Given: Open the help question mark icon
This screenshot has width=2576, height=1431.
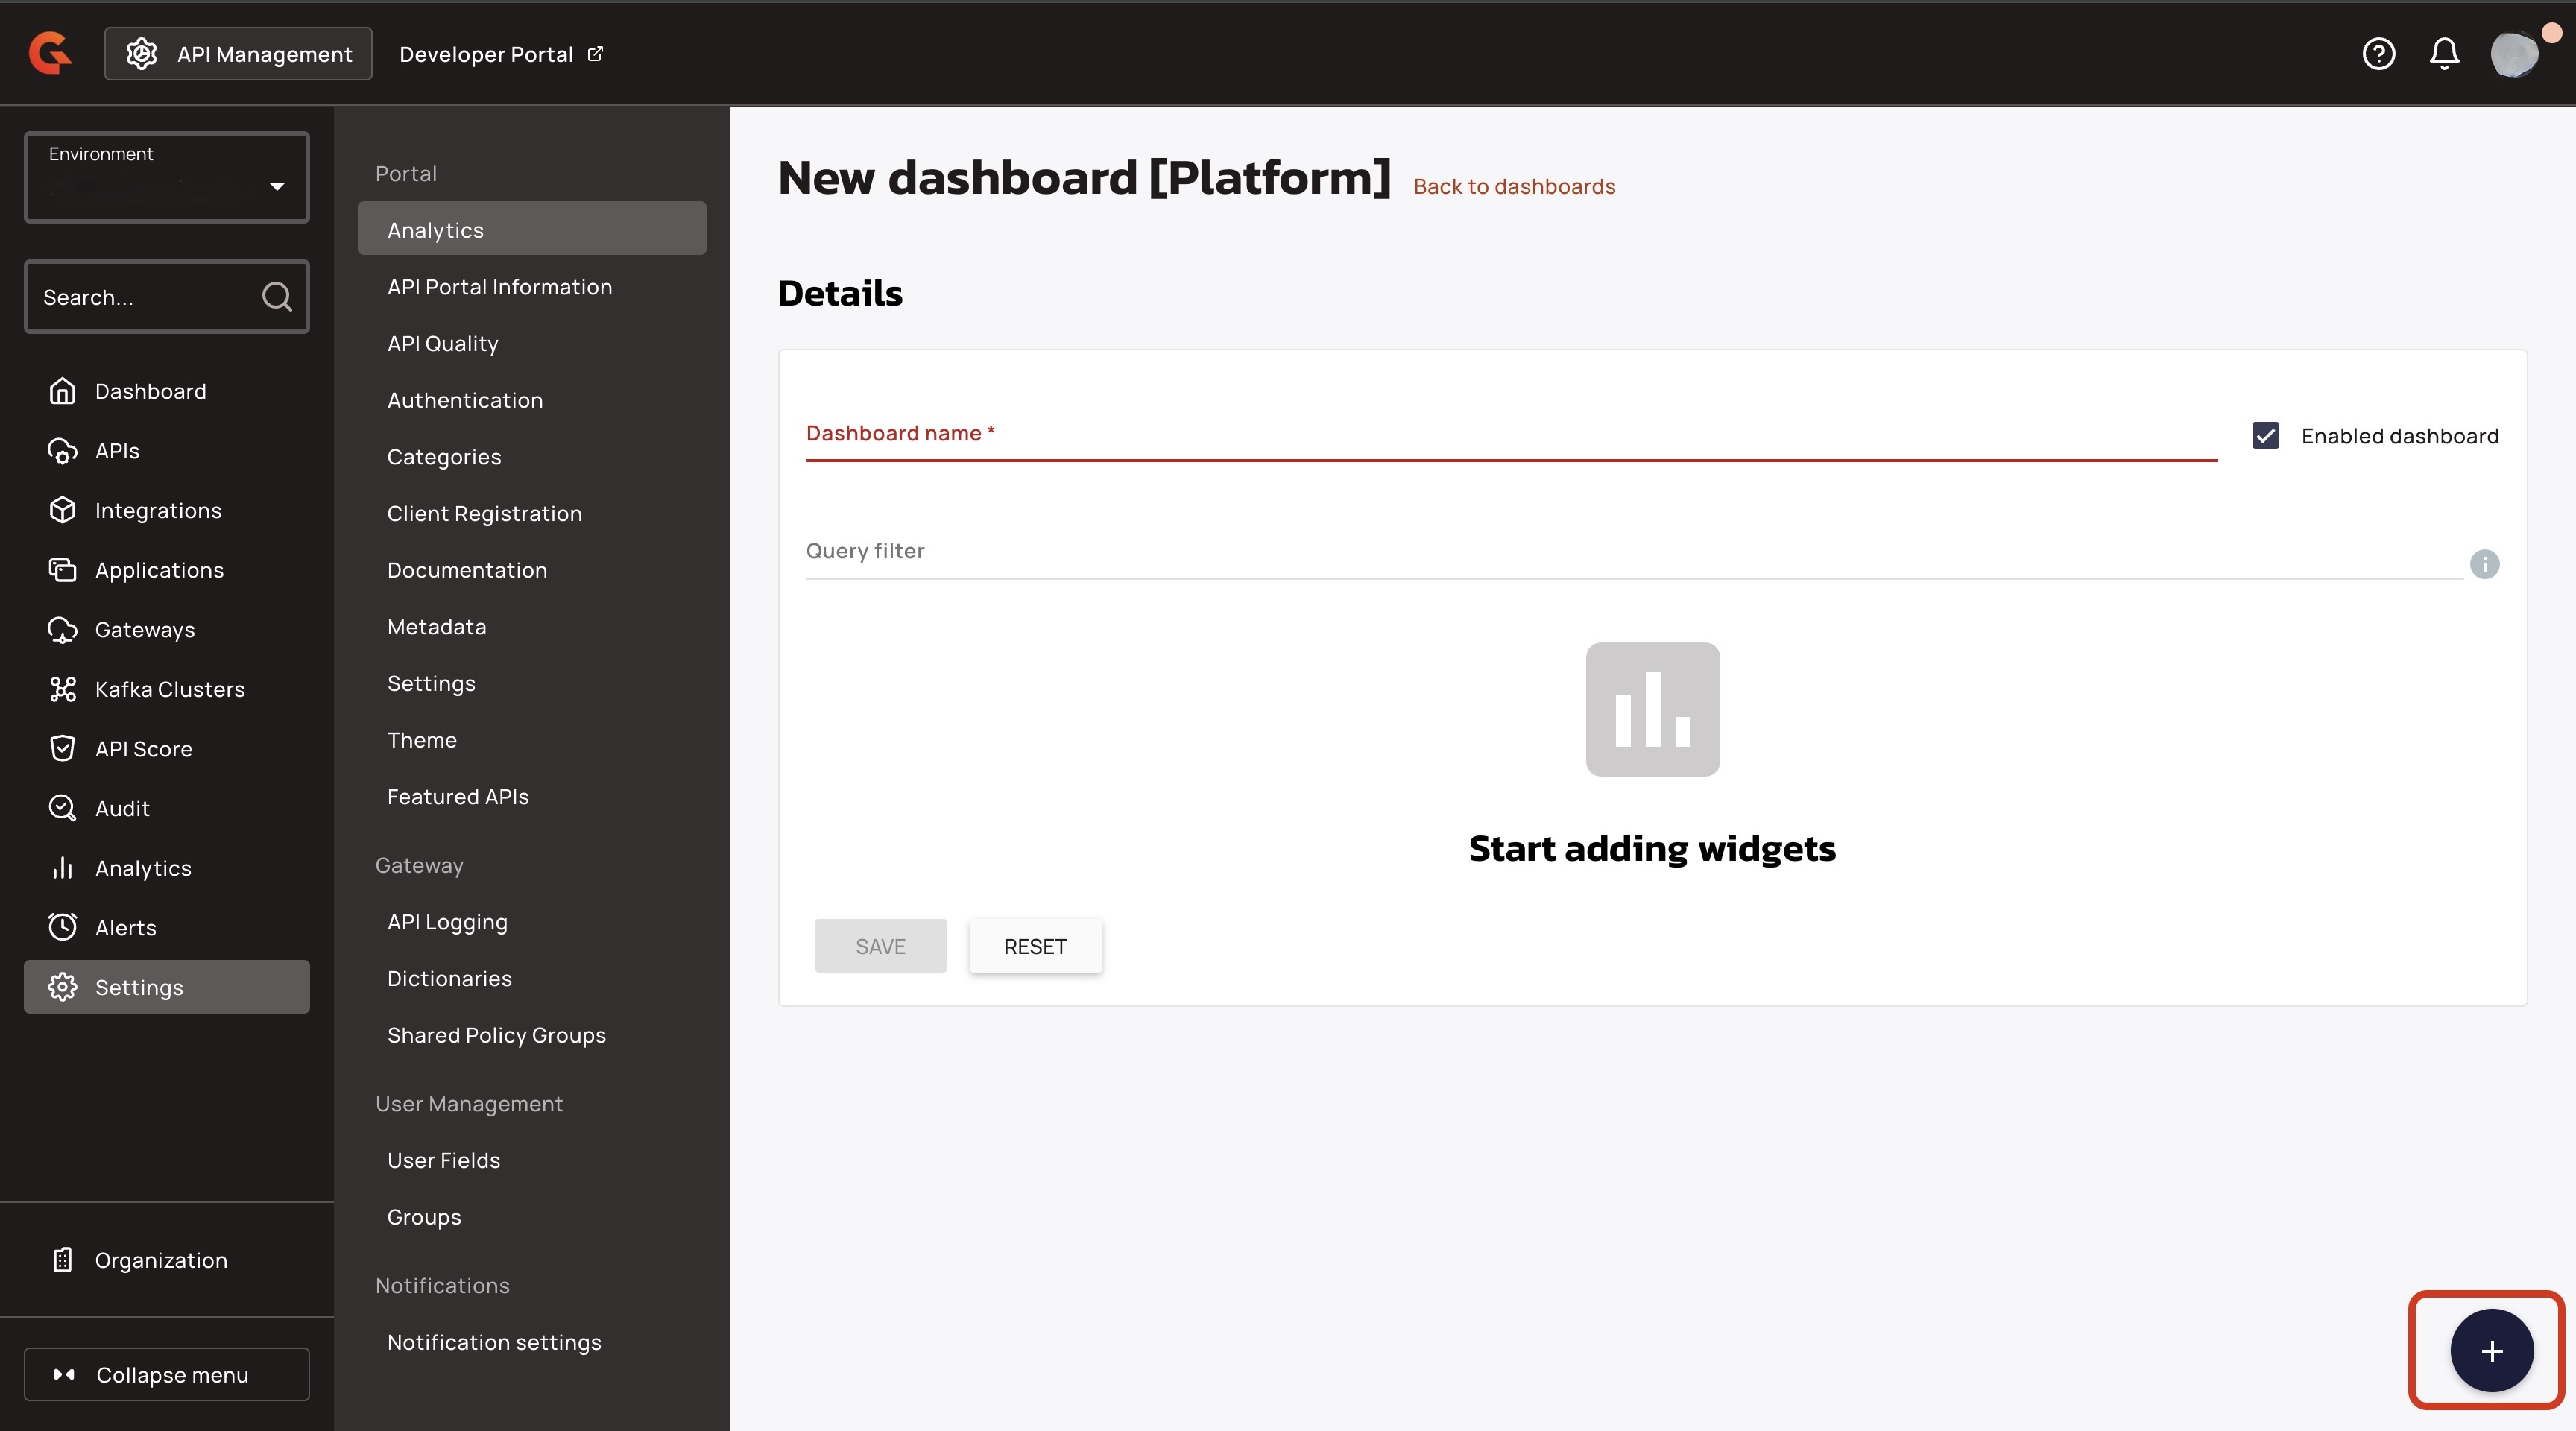Looking at the screenshot, I should [x=2378, y=53].
